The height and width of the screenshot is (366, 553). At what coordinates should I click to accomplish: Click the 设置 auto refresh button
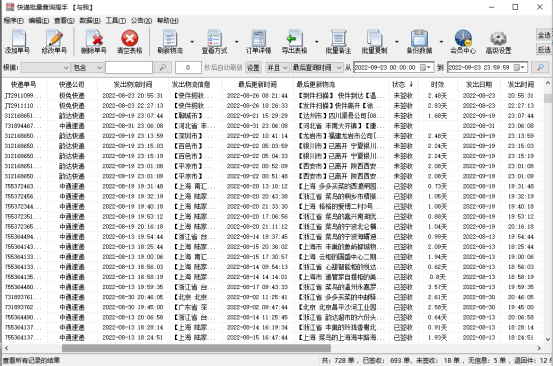253,67
